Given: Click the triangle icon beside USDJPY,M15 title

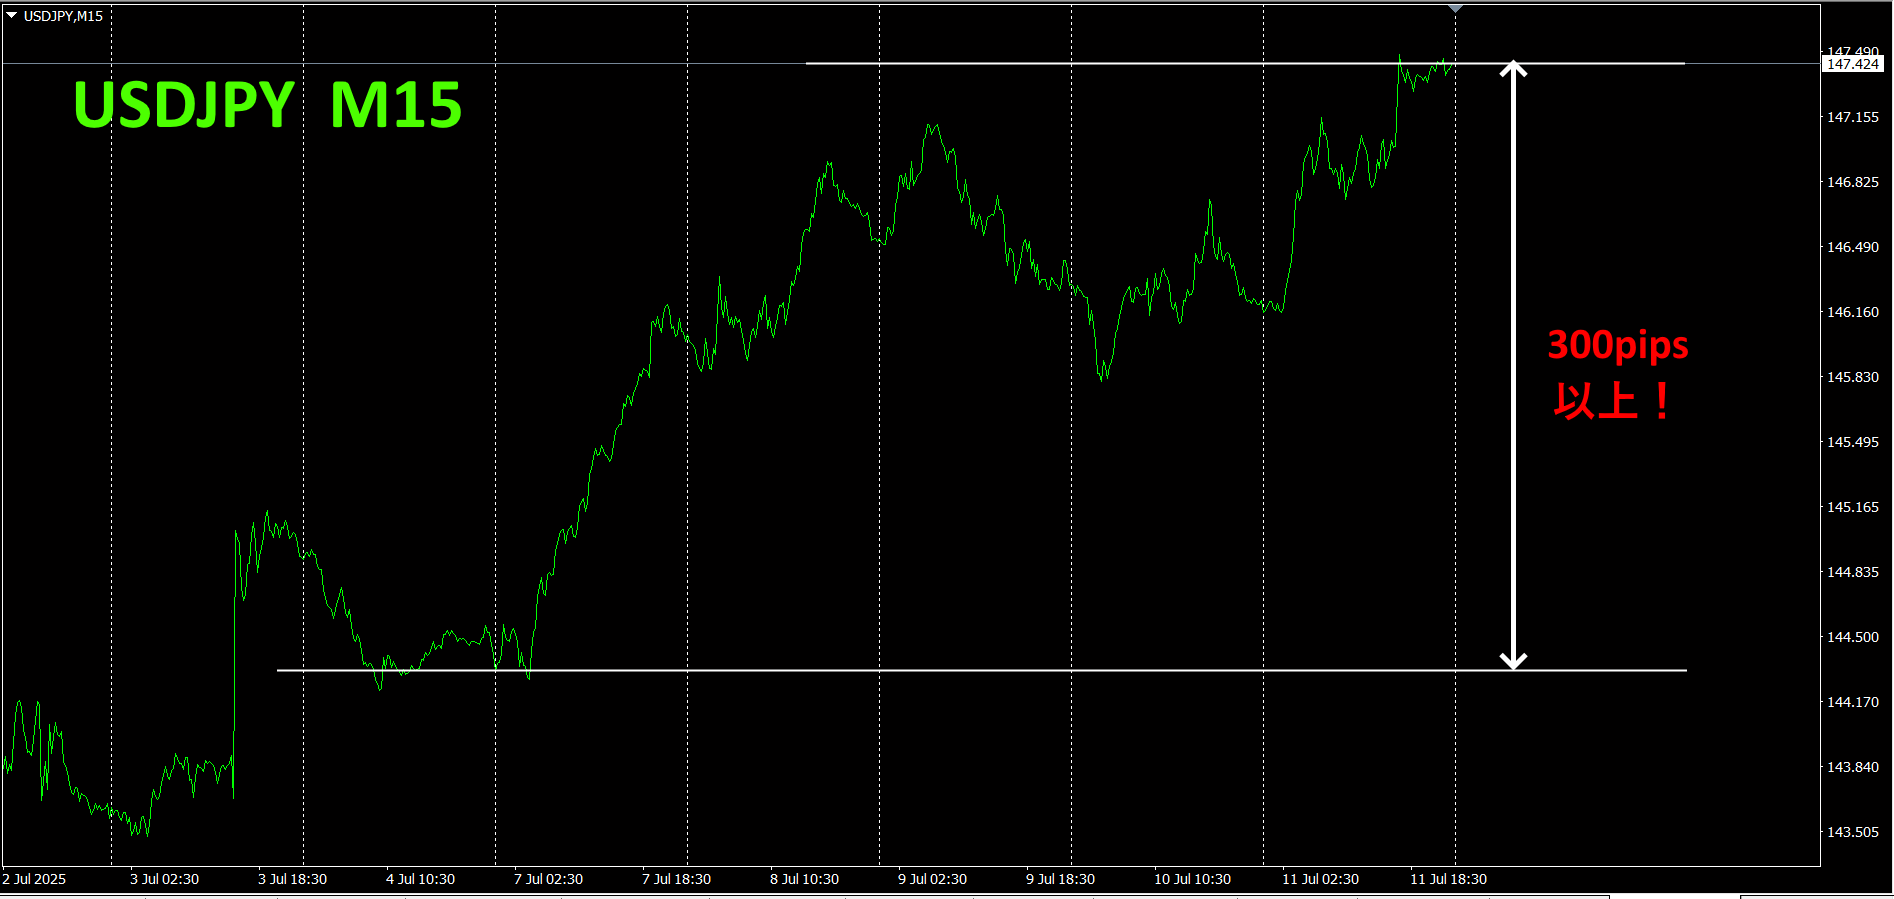Looking at the screenshot, I should (x=12, y=16).
